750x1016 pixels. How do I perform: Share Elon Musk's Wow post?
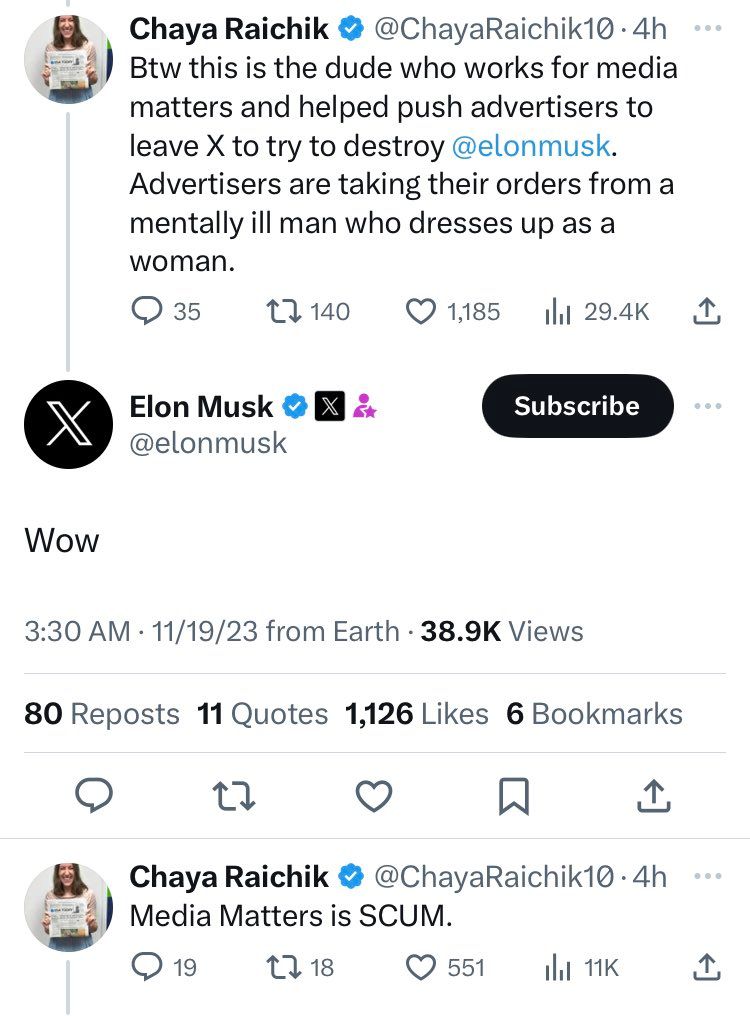pyautogui.click(x=652, y=796)
